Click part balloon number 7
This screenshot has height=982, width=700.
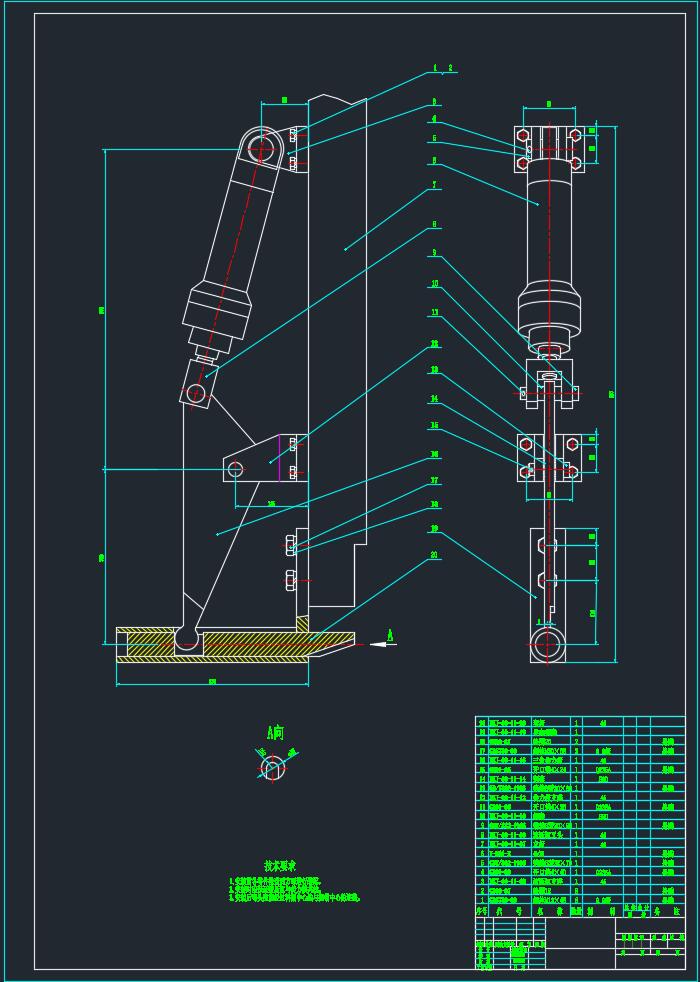434,185
